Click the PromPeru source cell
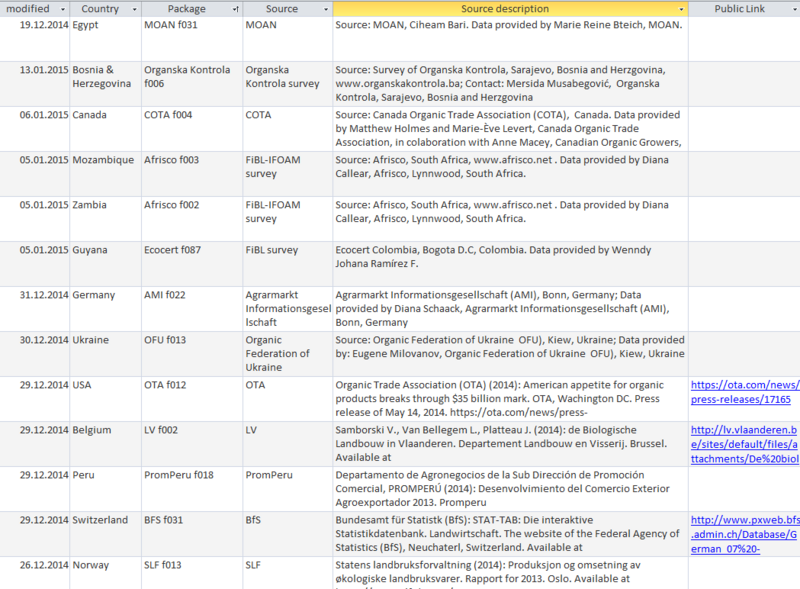 tap(288, 488)
